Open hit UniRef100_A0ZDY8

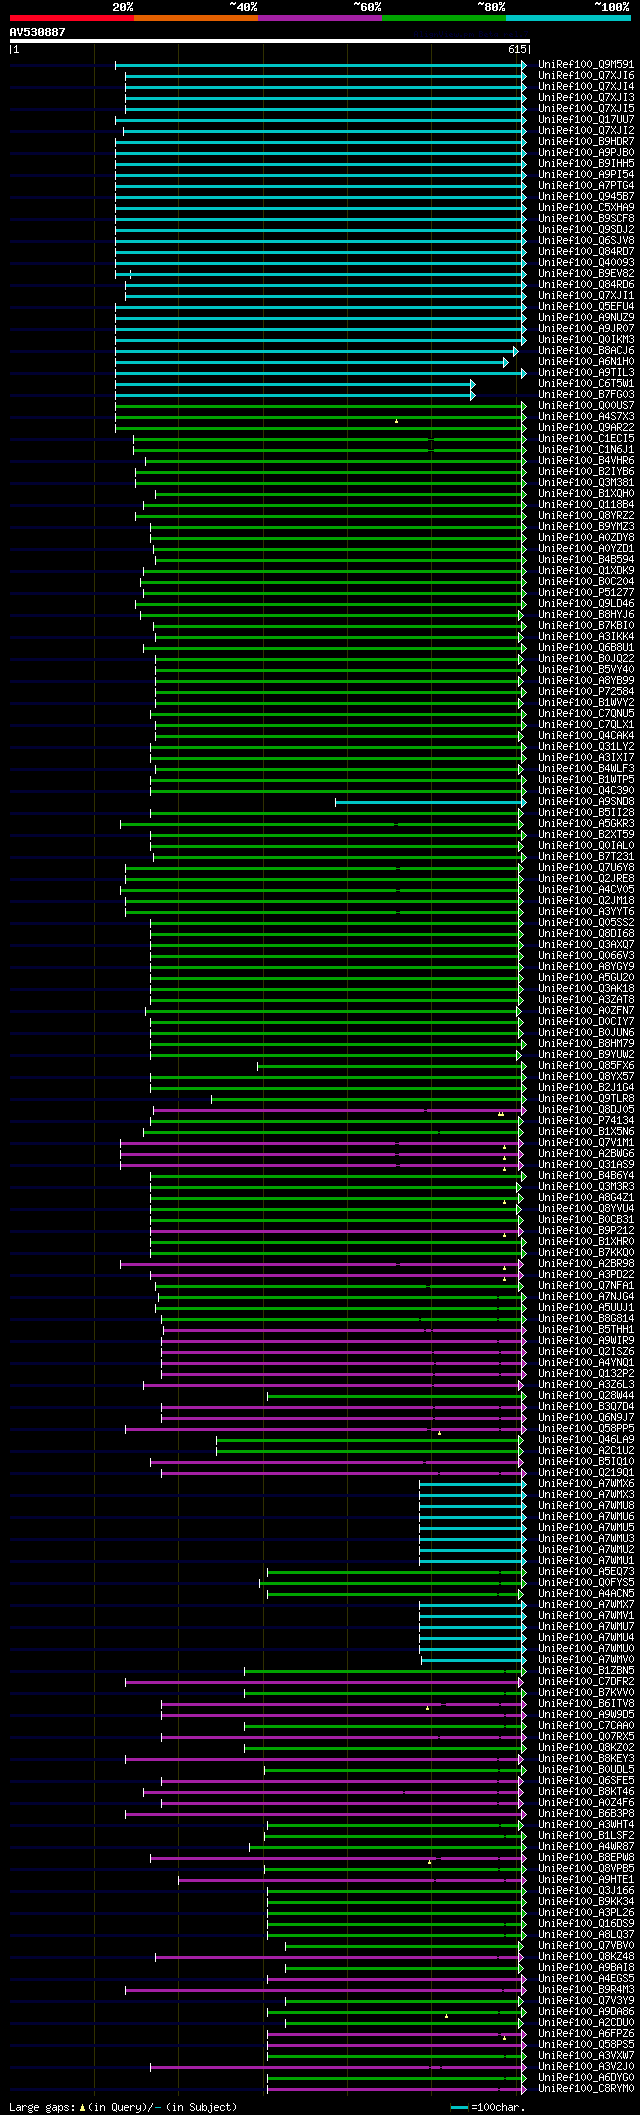tap(586, 537)
